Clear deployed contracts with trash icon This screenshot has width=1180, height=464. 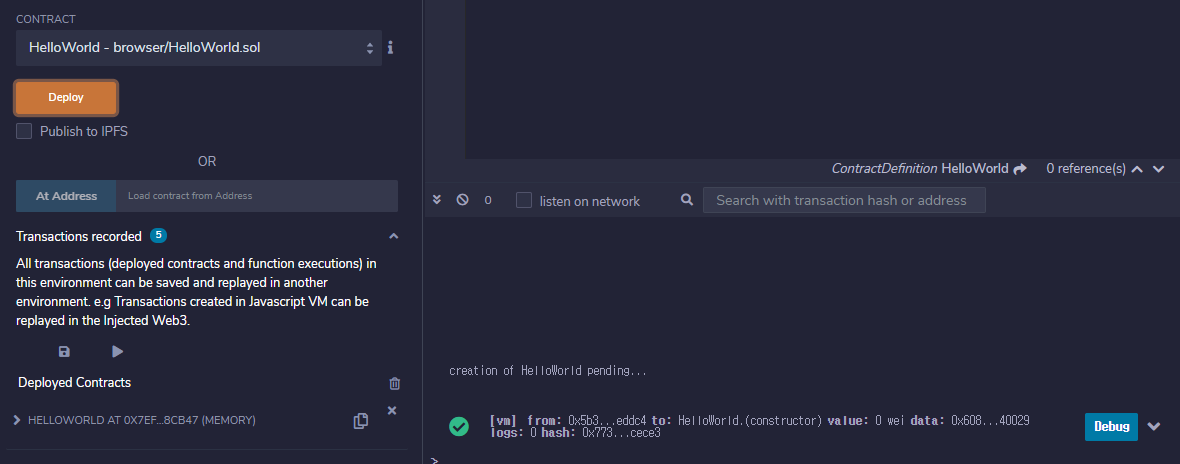[395, 384]
